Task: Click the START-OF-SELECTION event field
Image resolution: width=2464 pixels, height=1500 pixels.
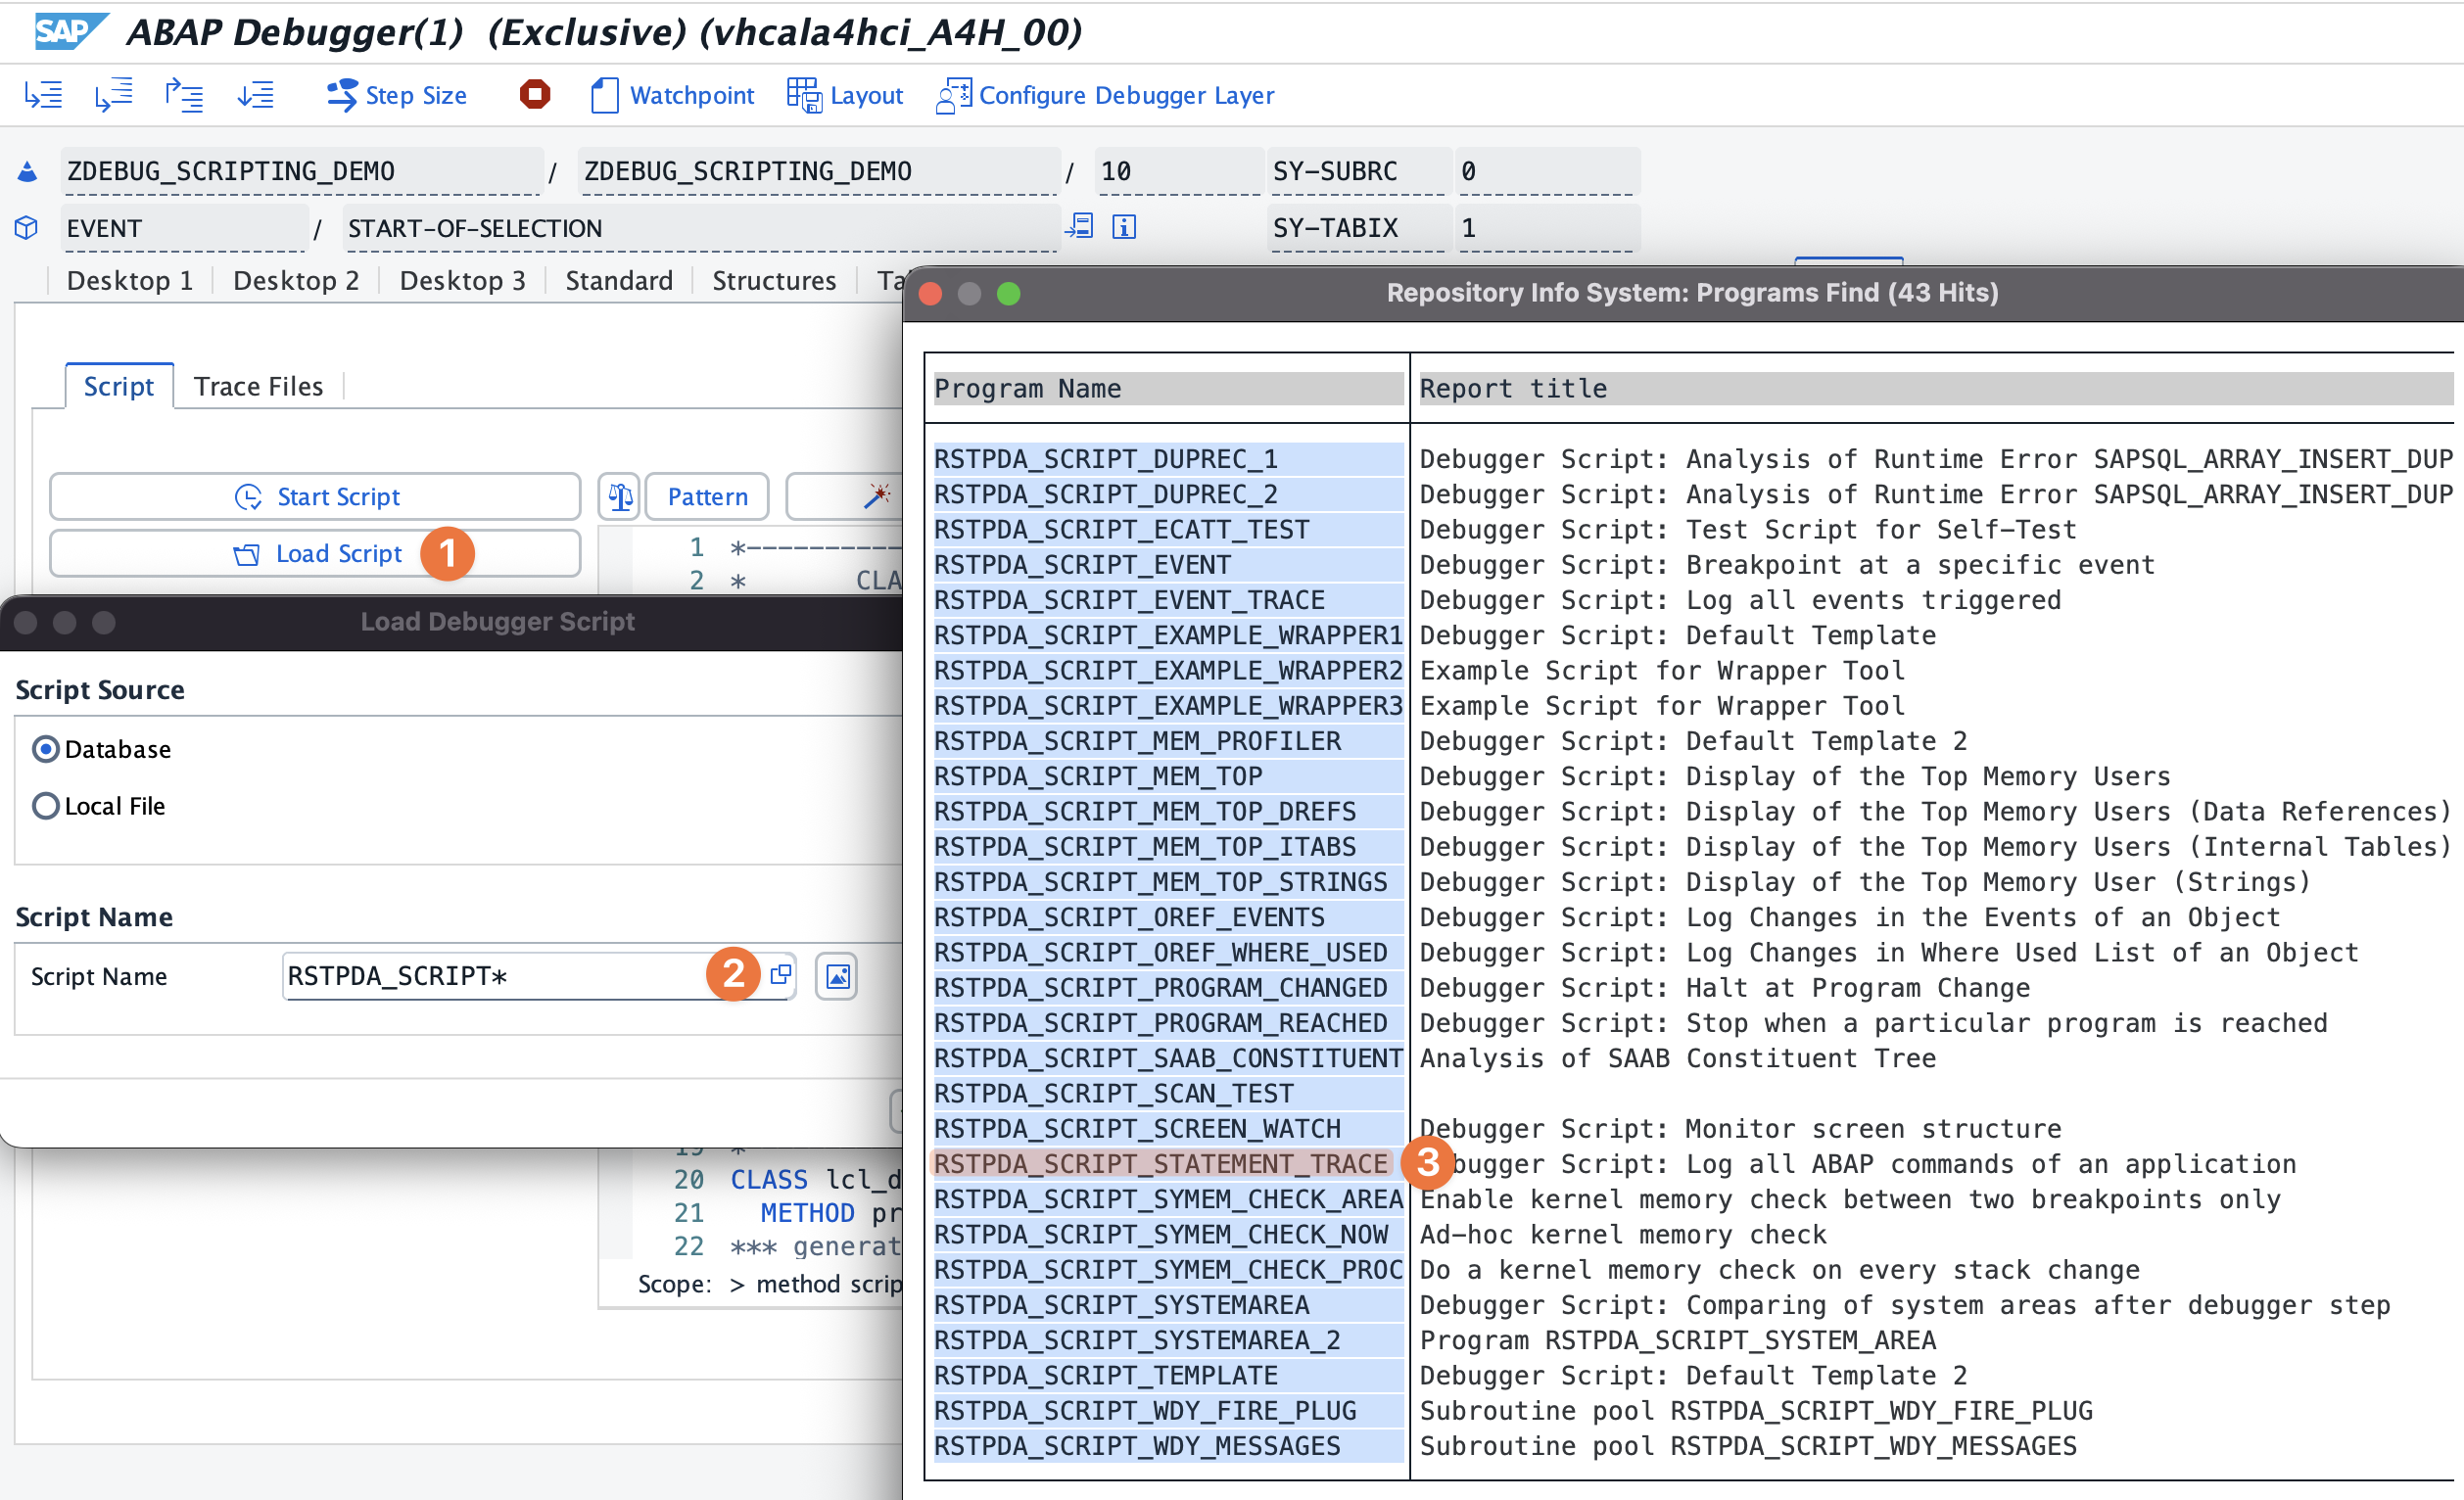Action: pyautogui.click(x=700, y=228)
